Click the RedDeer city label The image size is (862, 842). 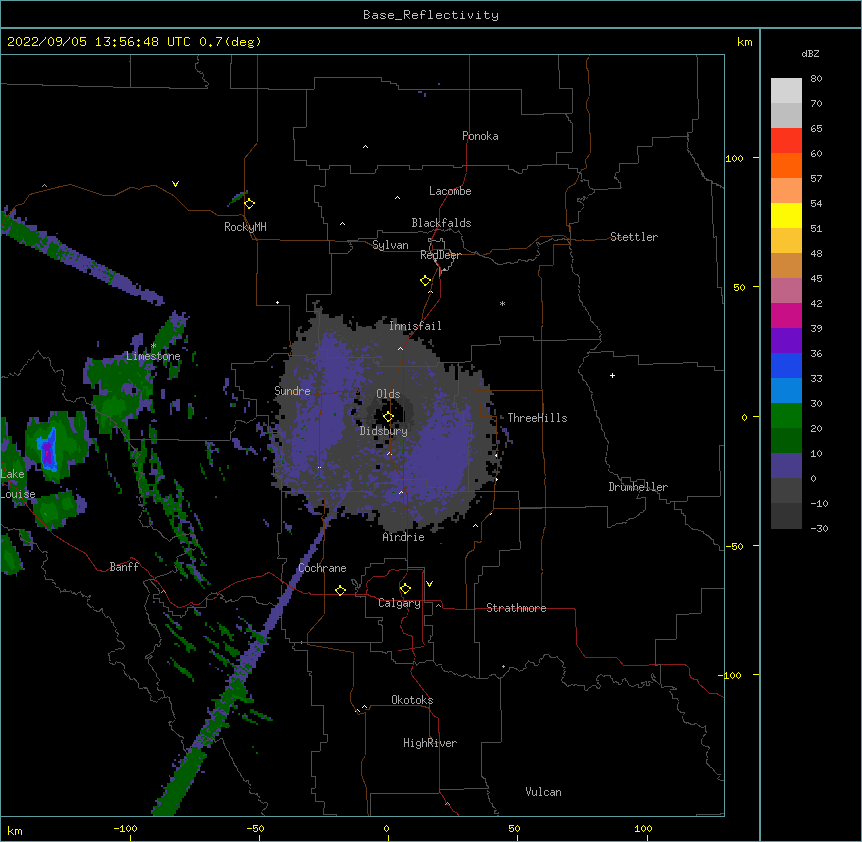coord(440,255)
